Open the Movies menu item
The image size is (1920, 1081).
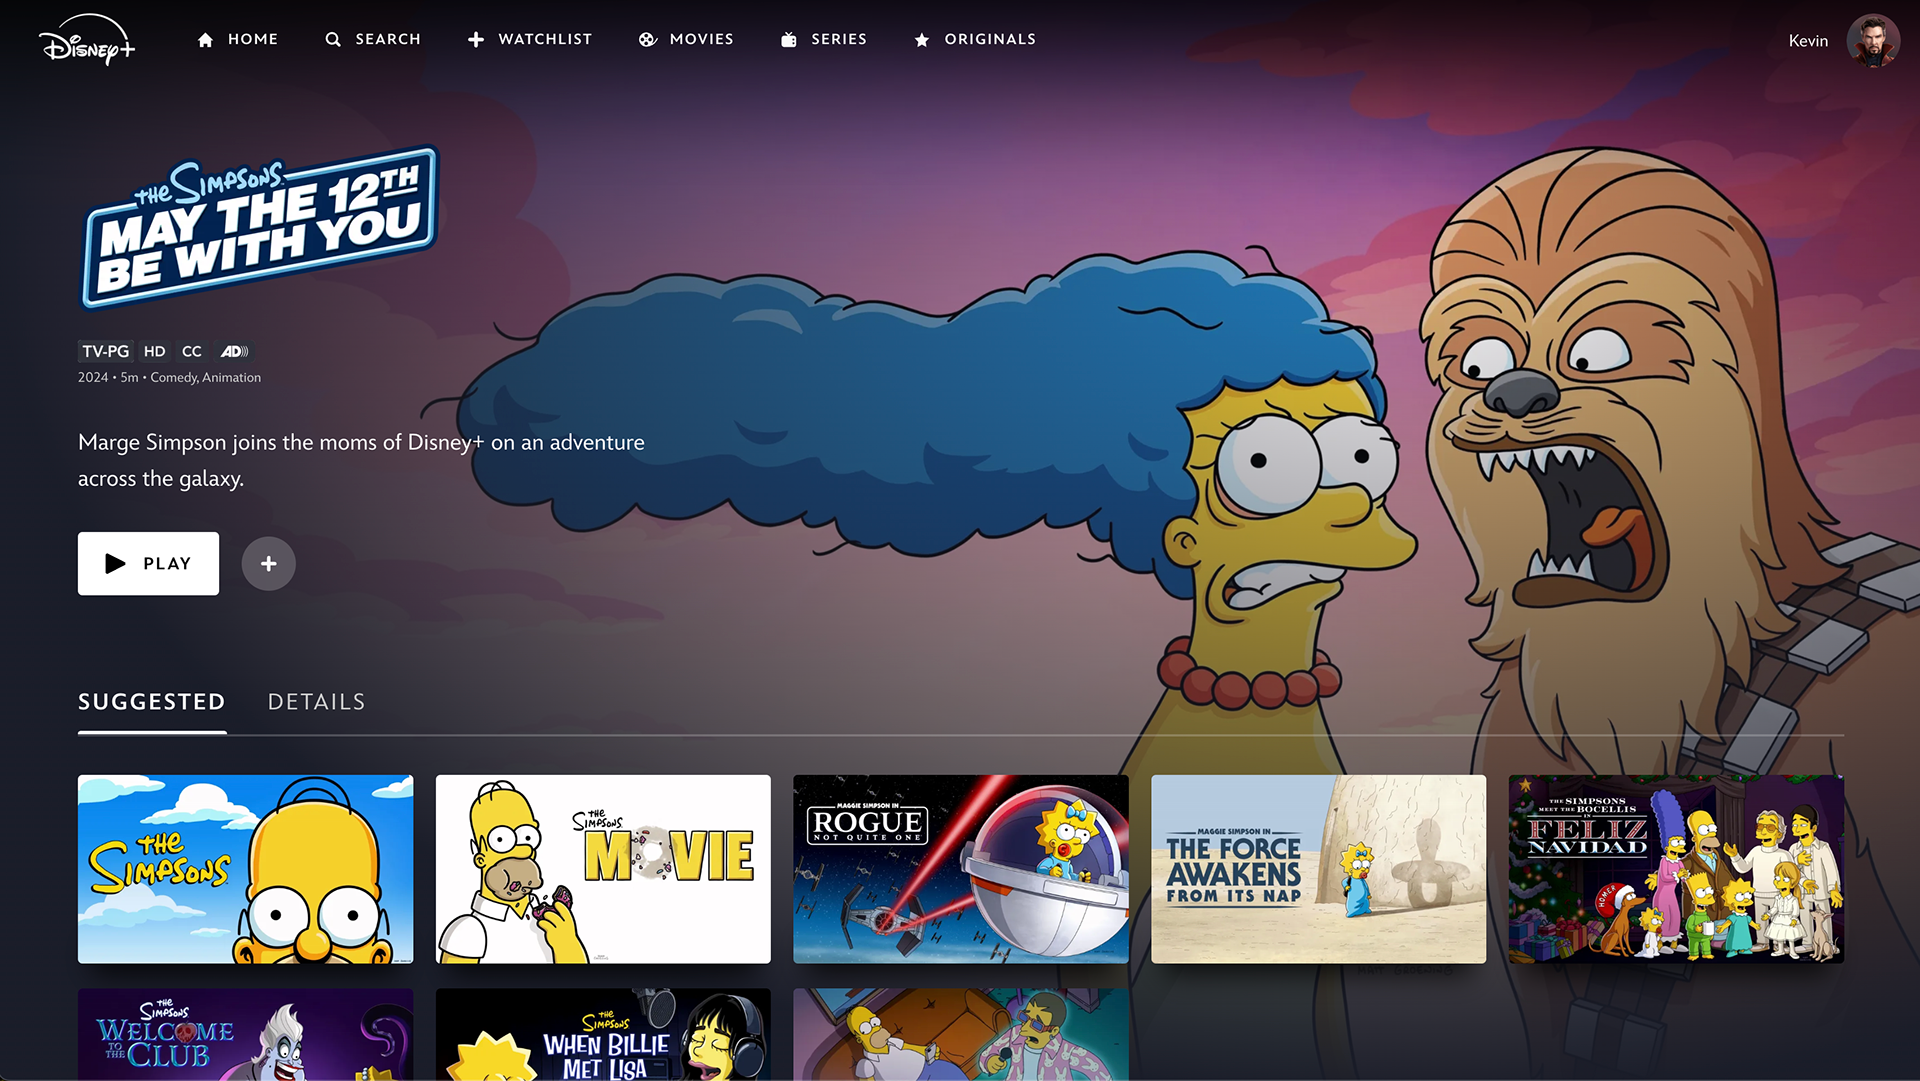tap(701, 39)
